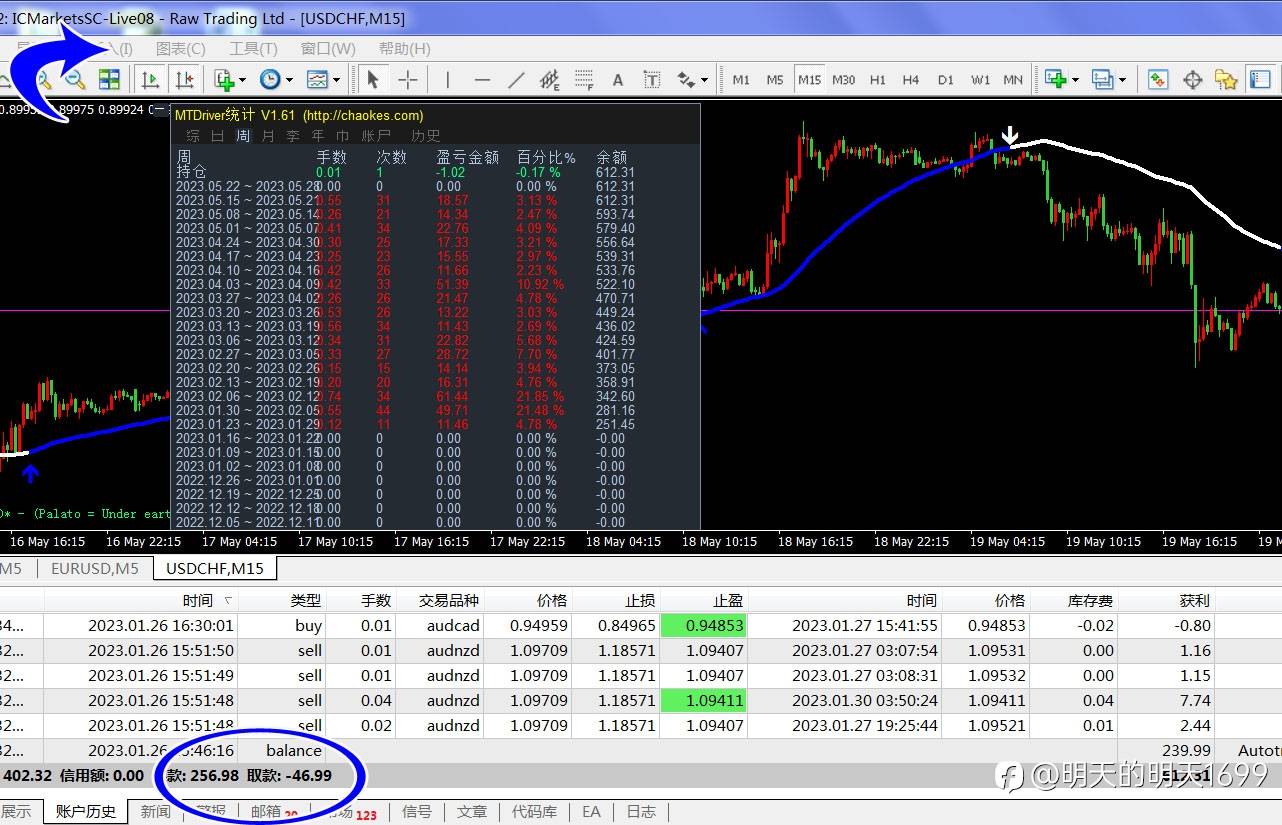1282x825 pixels.
Task: Toggle the Navigator folder-star icon
Action: pyautogui.click(x=1226, y=80)
